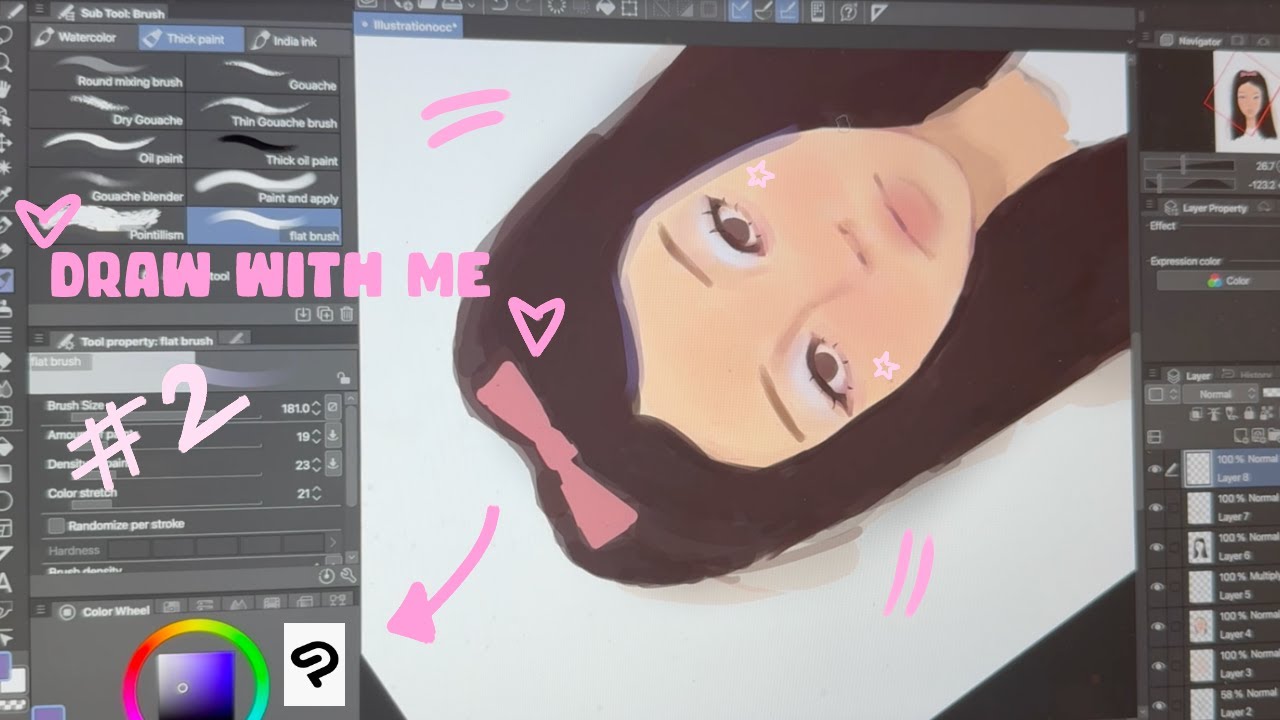This screenshot has height=720, width=1280.
Task: Select the Illustrationocc document tab
Action: [x=411, y=27]
